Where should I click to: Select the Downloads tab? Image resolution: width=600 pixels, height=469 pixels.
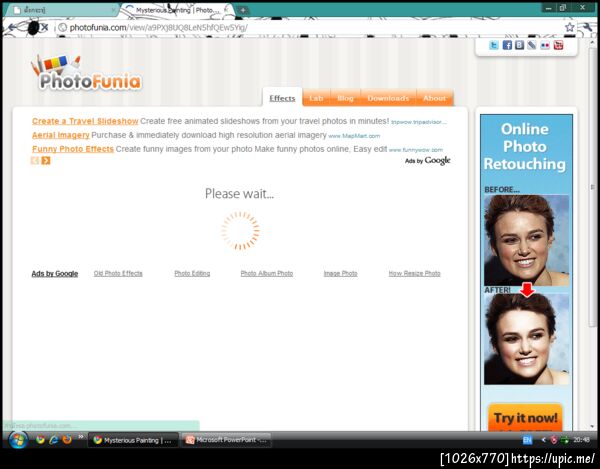[x=388, y=98]
